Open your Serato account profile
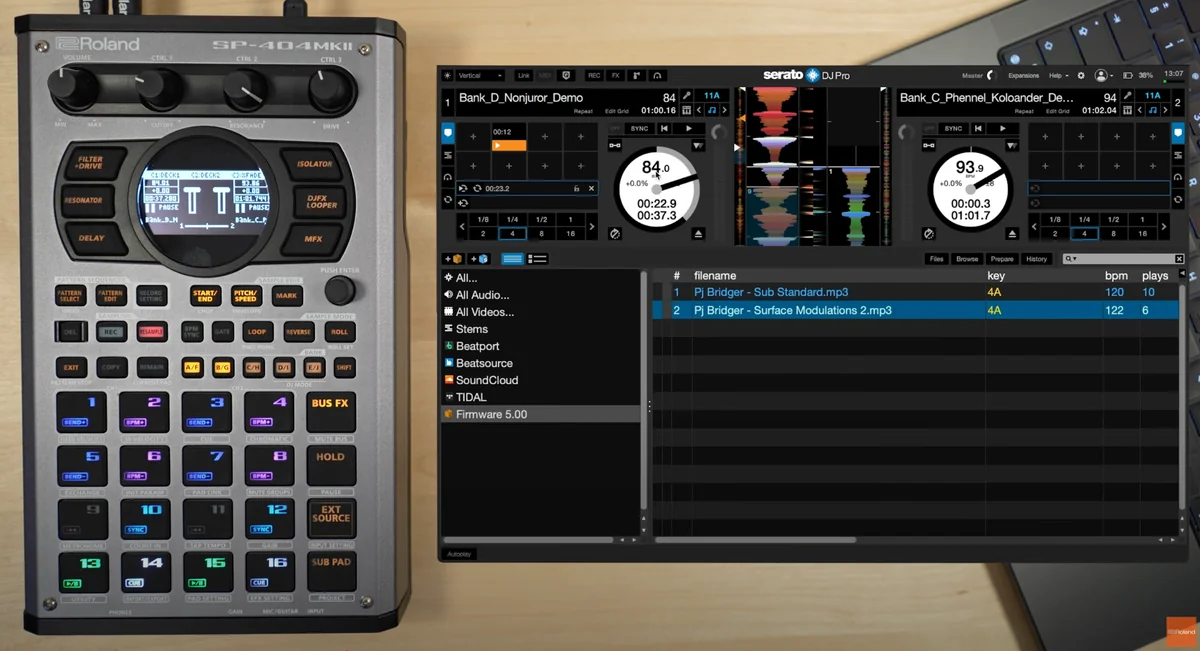This screenshot has width=1200, height=651. pos(1101,75)
